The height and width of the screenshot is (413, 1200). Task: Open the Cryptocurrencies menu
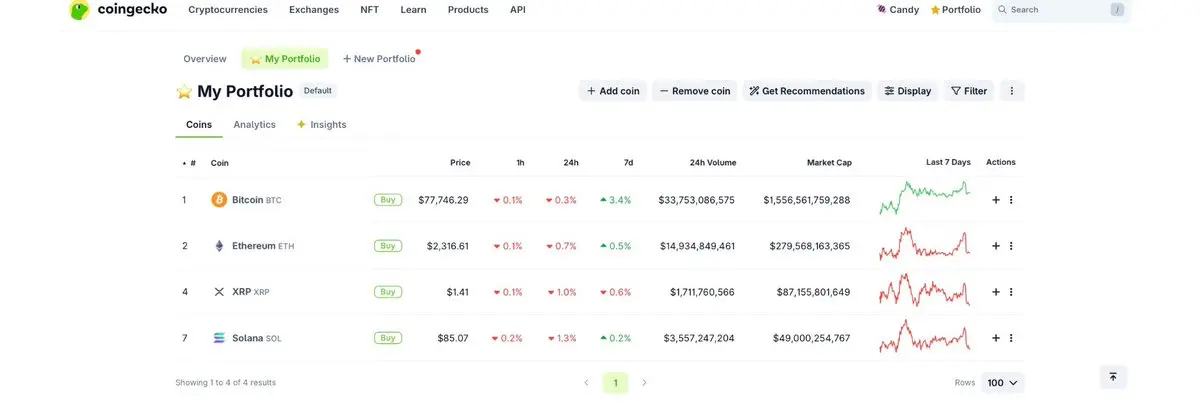[x=228, y=10]
